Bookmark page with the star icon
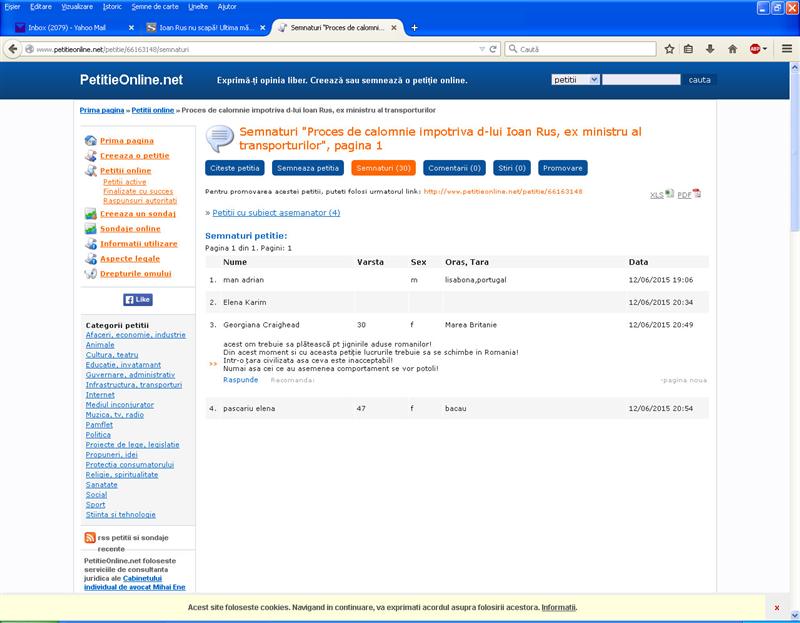The width and height of the screenshot is (800, 623). tap(669, 49)
